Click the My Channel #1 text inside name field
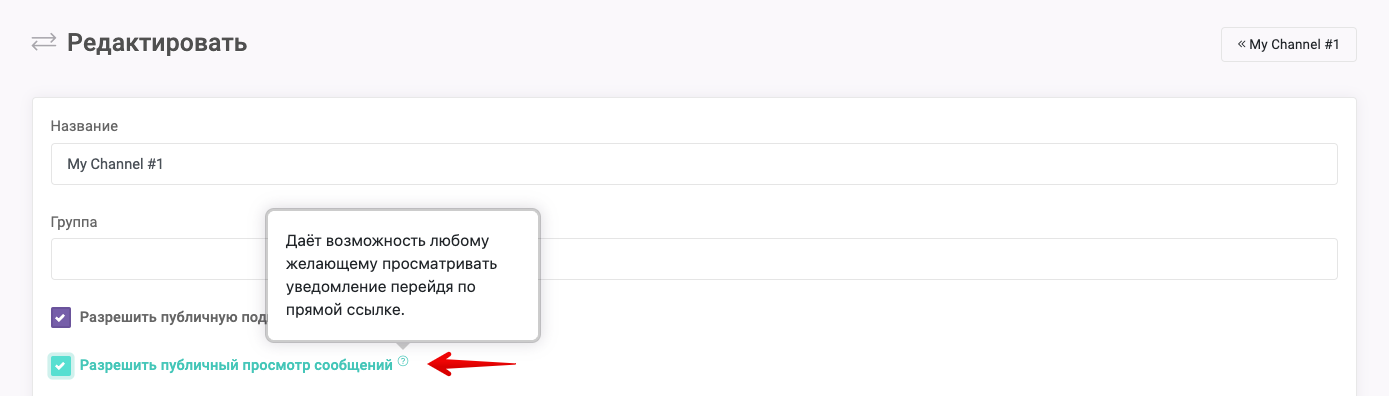This screenshot has width=1389, height=396. tap(115, 164)
